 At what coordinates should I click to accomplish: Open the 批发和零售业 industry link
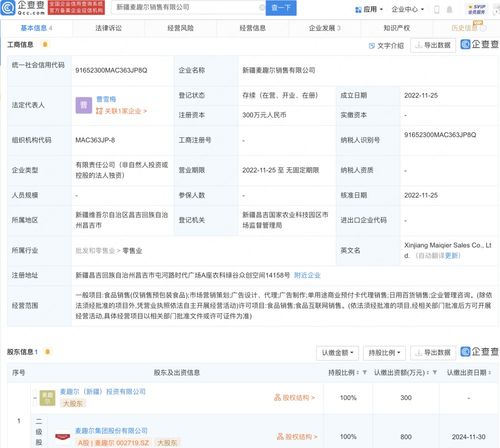[x=95, y=250]
